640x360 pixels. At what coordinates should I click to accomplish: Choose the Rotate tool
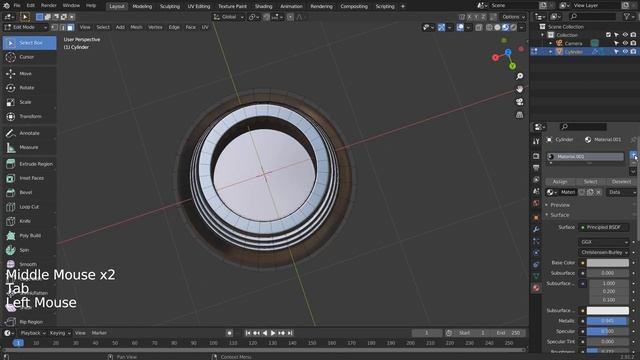tap(29, 88)
